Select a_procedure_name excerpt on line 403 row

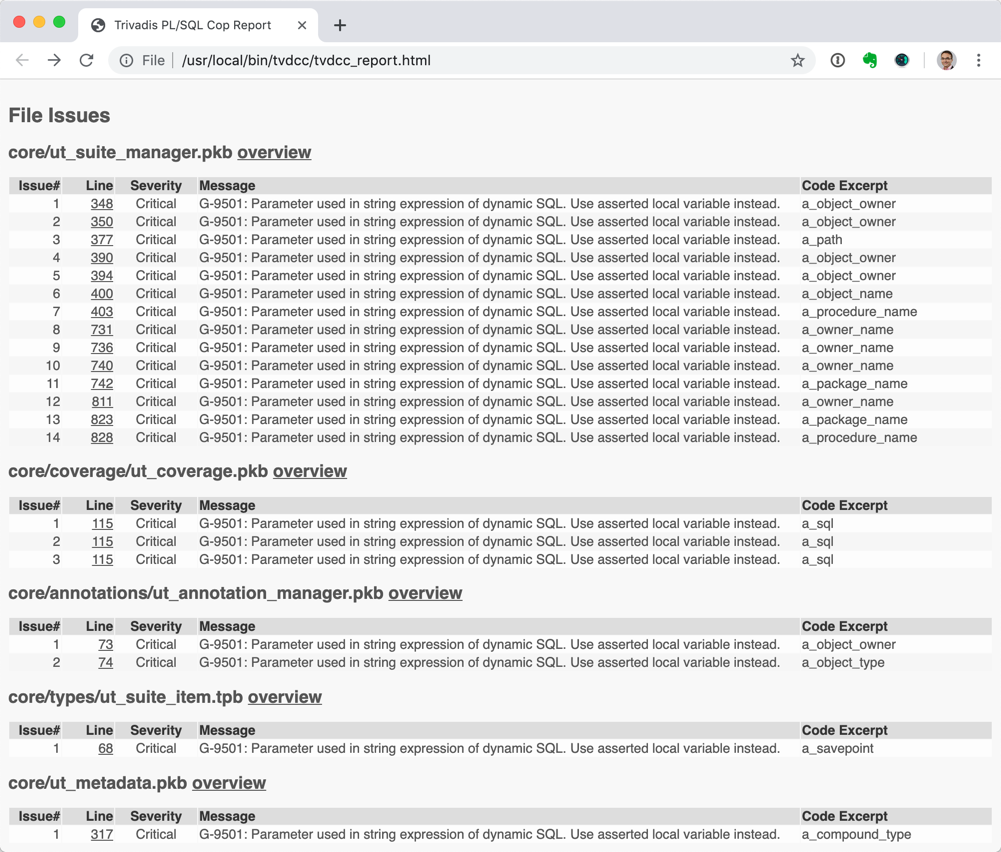(859, 311)
